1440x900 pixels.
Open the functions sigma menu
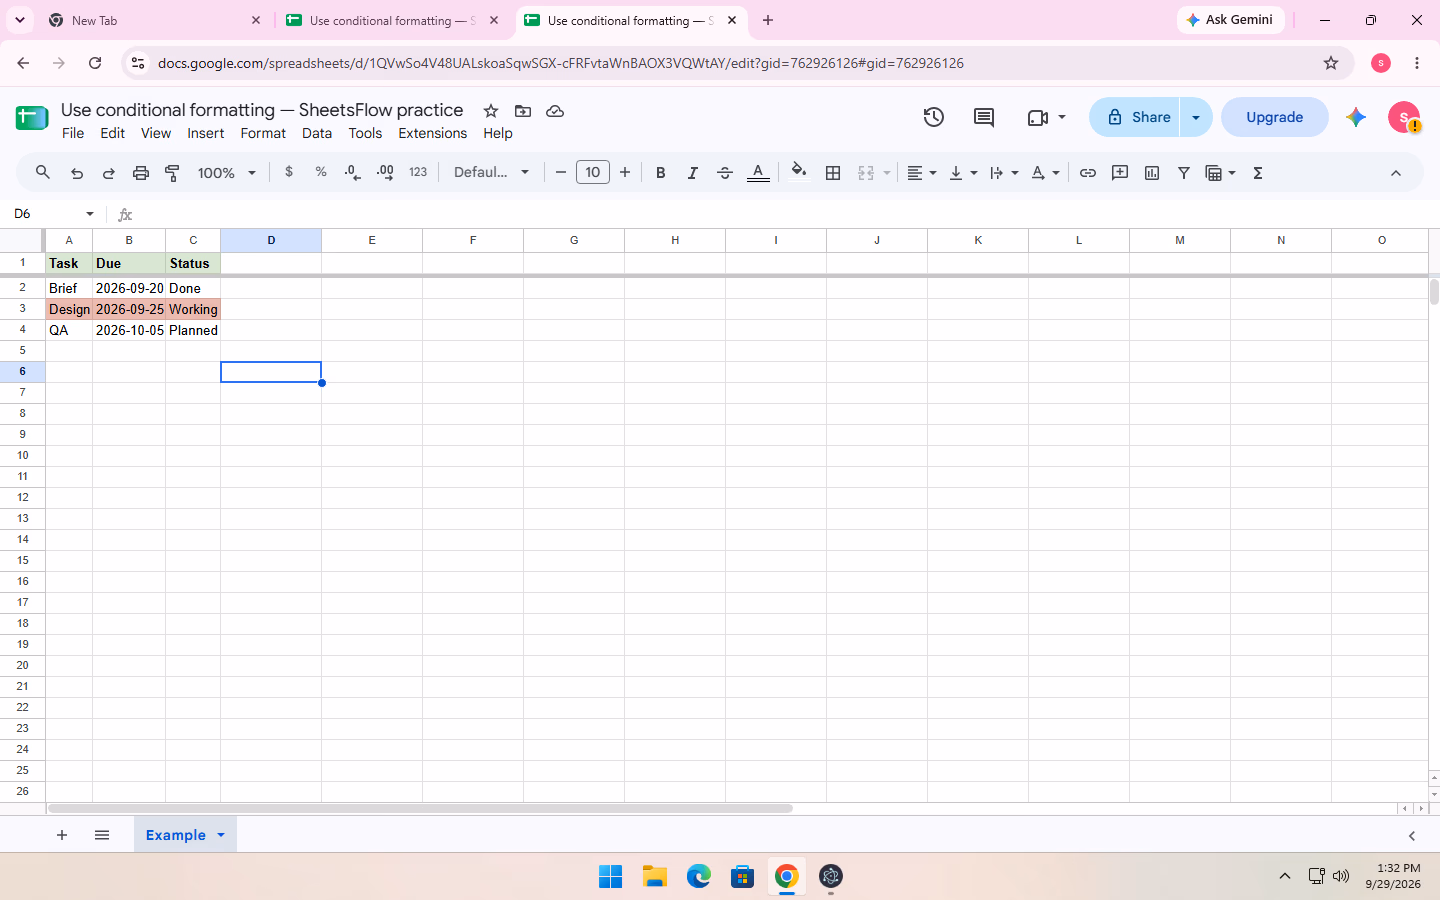(1258, 173)
